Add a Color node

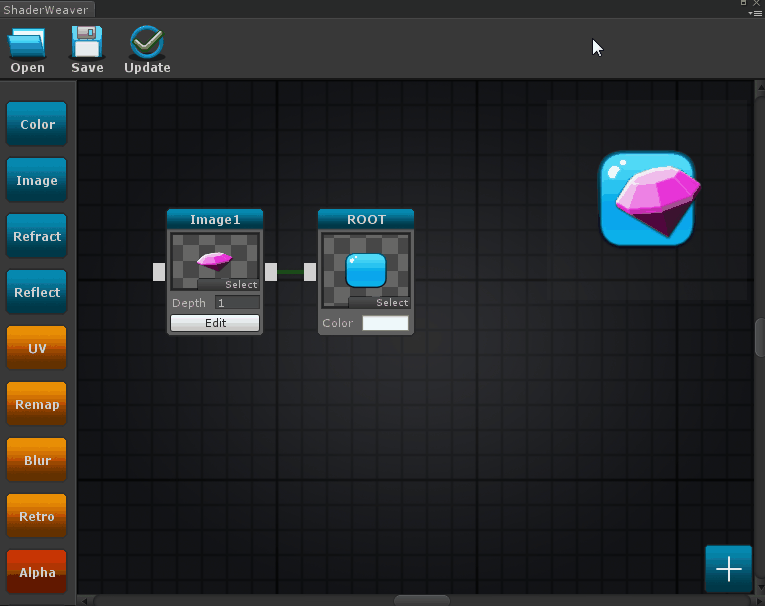pyautogui.click(x=37, y=124)
